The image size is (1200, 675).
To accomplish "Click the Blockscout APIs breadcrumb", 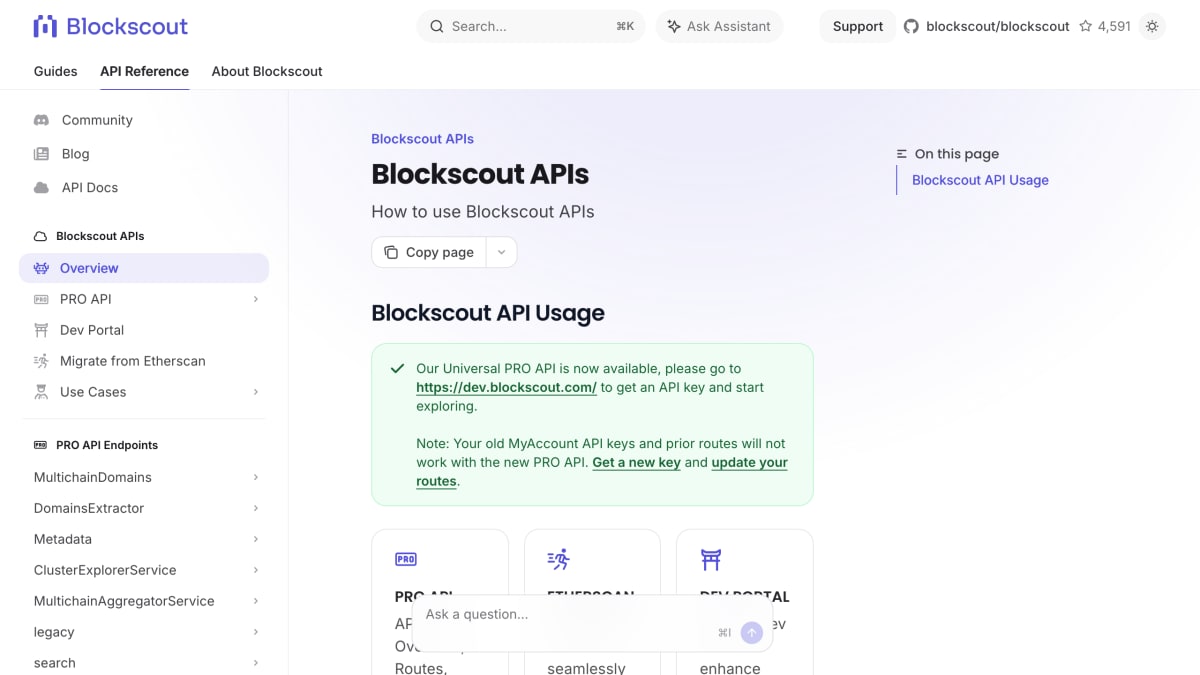I will 422,139.
